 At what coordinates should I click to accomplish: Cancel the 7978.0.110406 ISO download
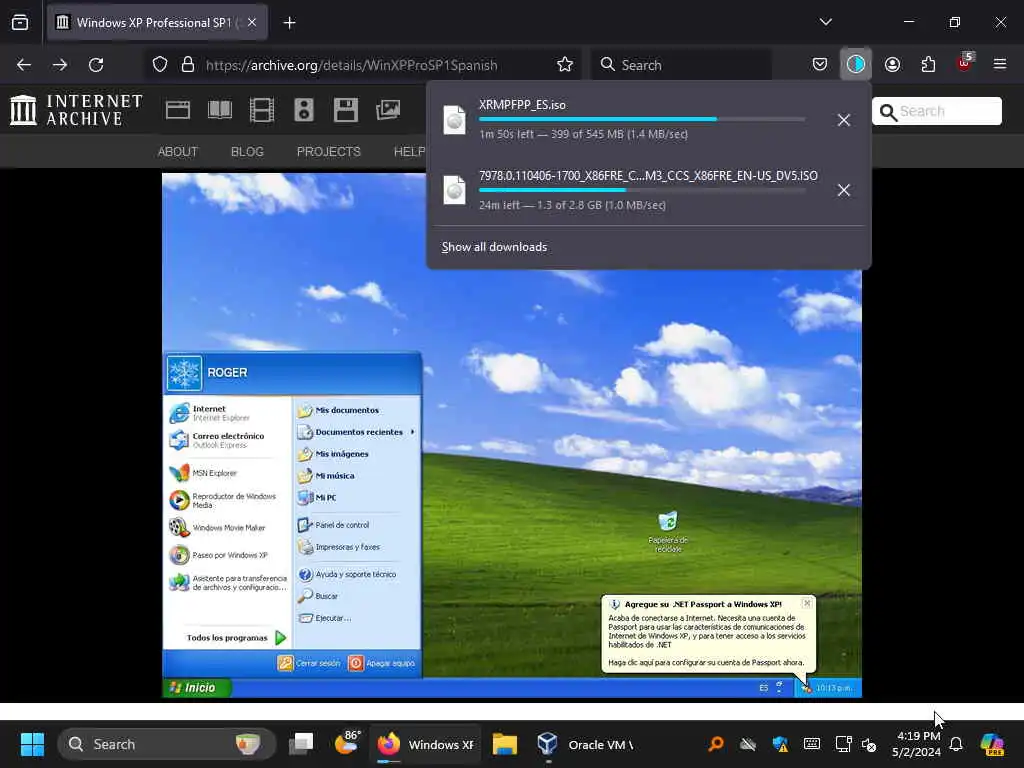844,190
